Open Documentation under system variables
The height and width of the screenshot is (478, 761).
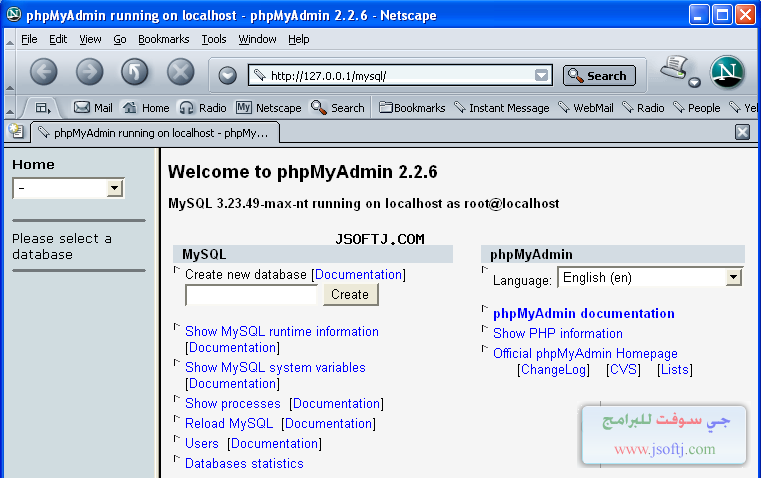(x=232, y=383)
